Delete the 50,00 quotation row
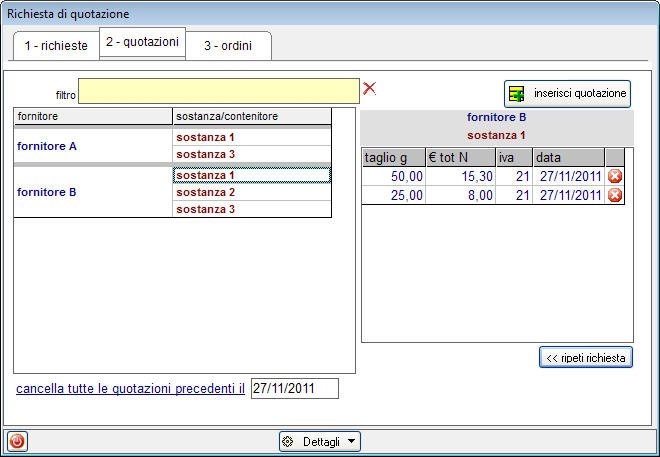660x457 pixels. coord(615,176)
